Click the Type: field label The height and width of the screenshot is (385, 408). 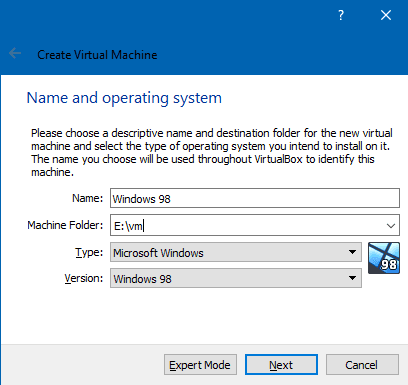(89, 252)
